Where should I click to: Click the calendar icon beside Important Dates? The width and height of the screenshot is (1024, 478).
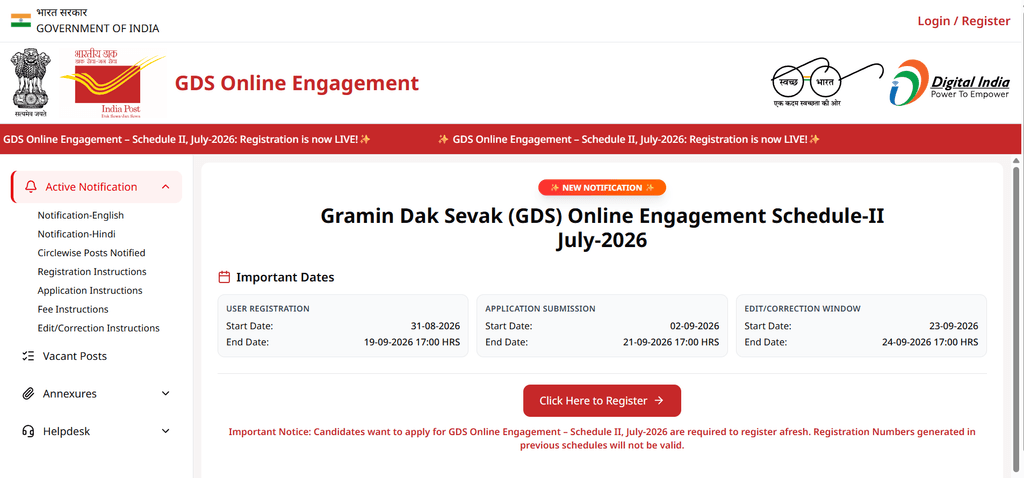224,278
